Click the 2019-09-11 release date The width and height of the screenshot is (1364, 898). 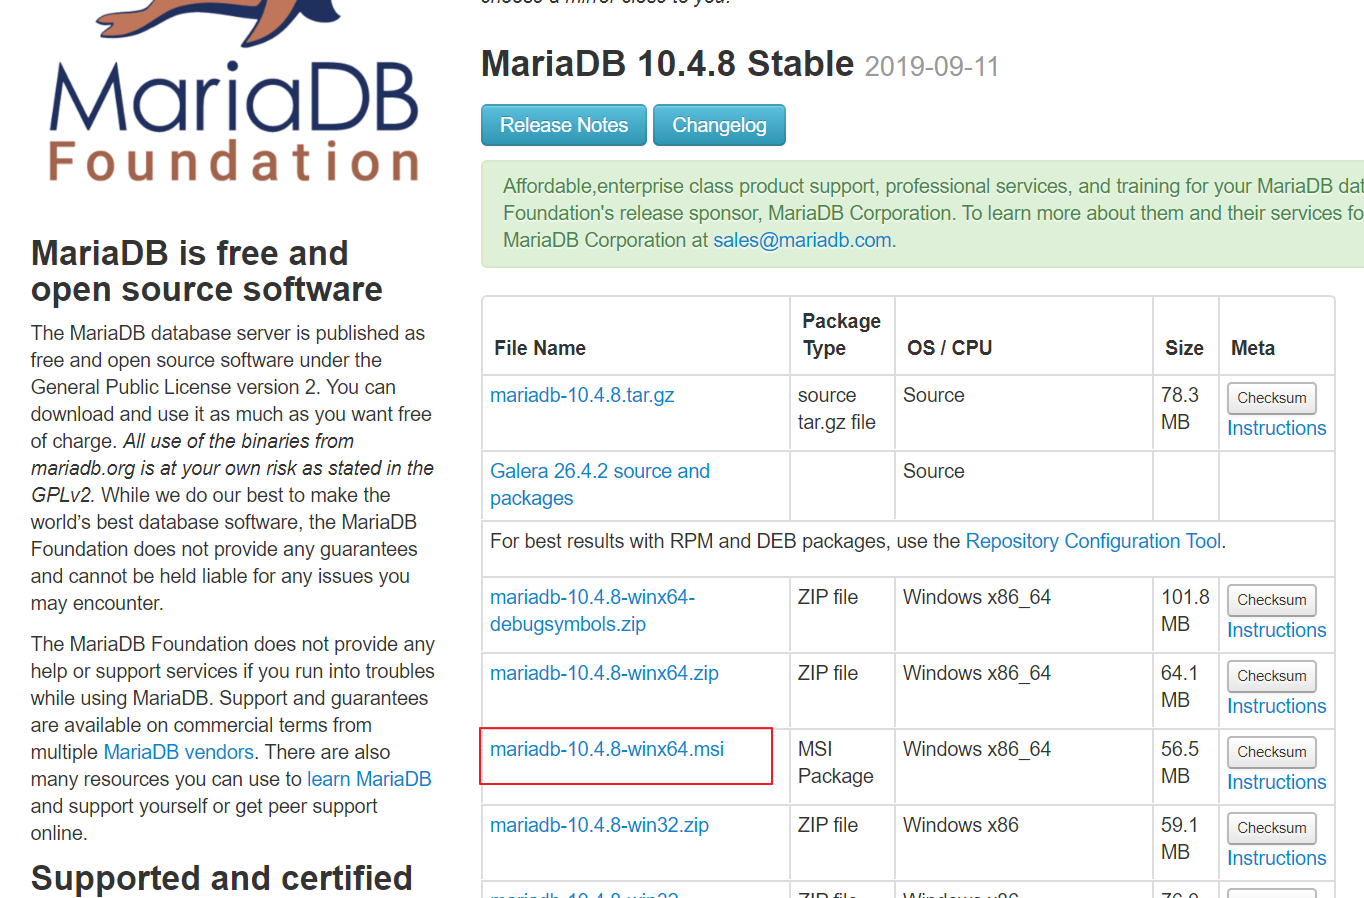(932, 67)
